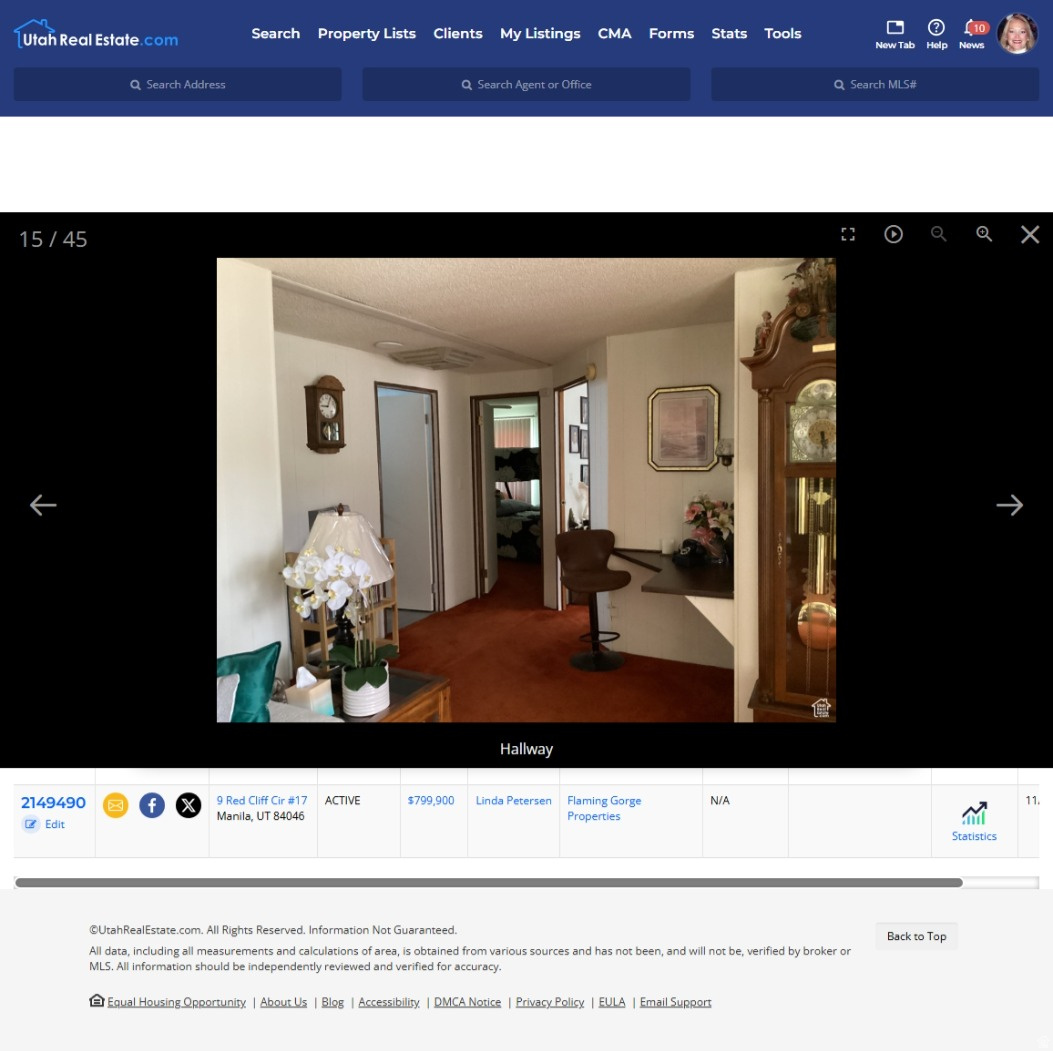The height and width of the screenshot is (1051, 1053).
Task: Open the My Listings menu
Action: pos(540,33)
